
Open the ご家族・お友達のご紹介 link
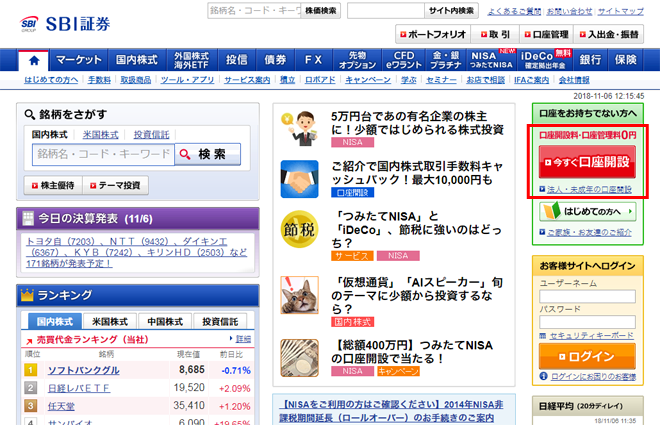589,232
